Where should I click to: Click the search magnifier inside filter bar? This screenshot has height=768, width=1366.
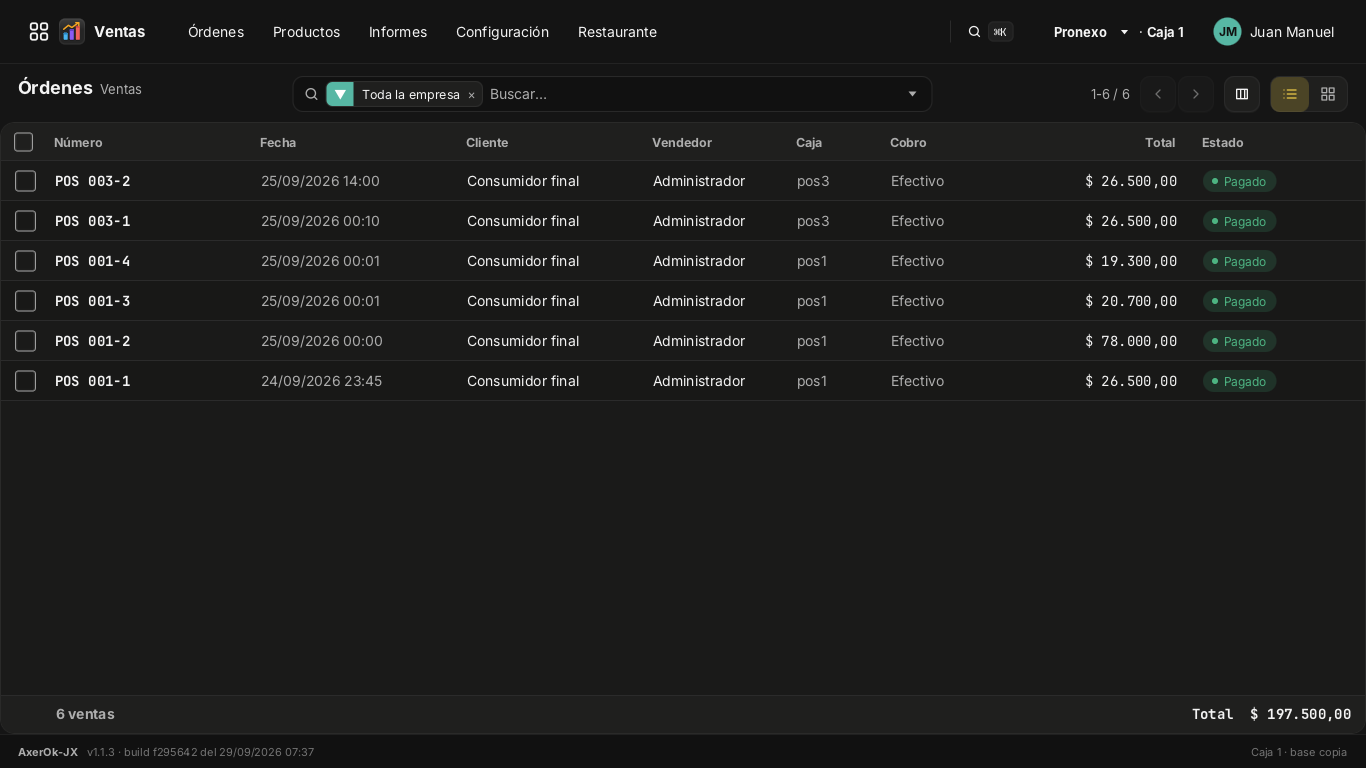pyautogui.click(x=311, y=94)
